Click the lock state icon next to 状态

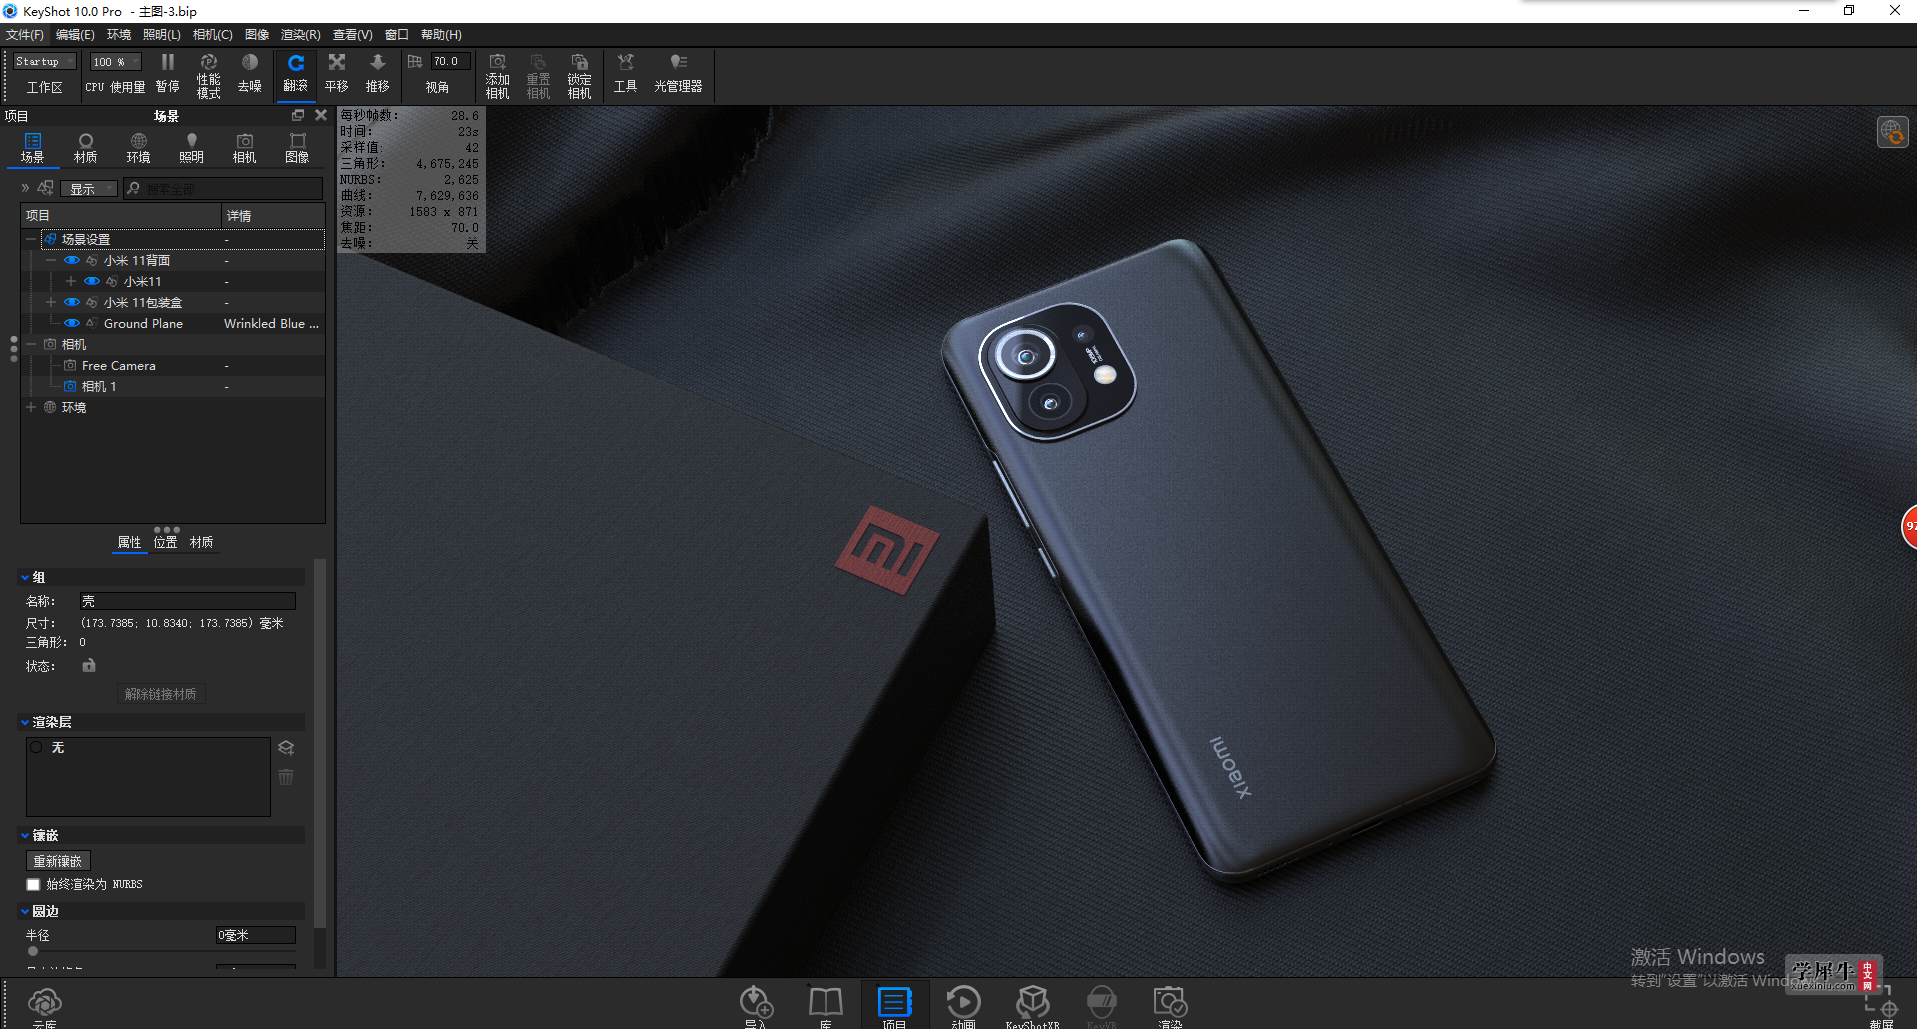tap(89, 665)
